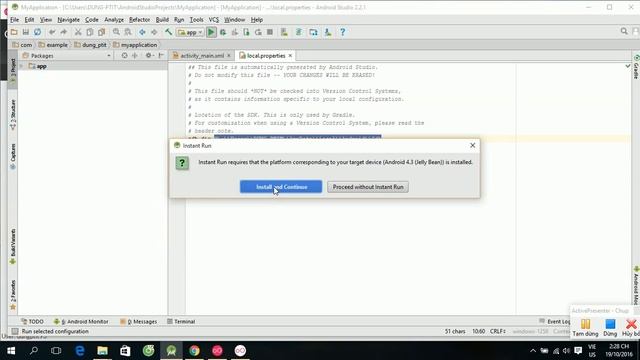Click the Make Project hammer icon

168,32
